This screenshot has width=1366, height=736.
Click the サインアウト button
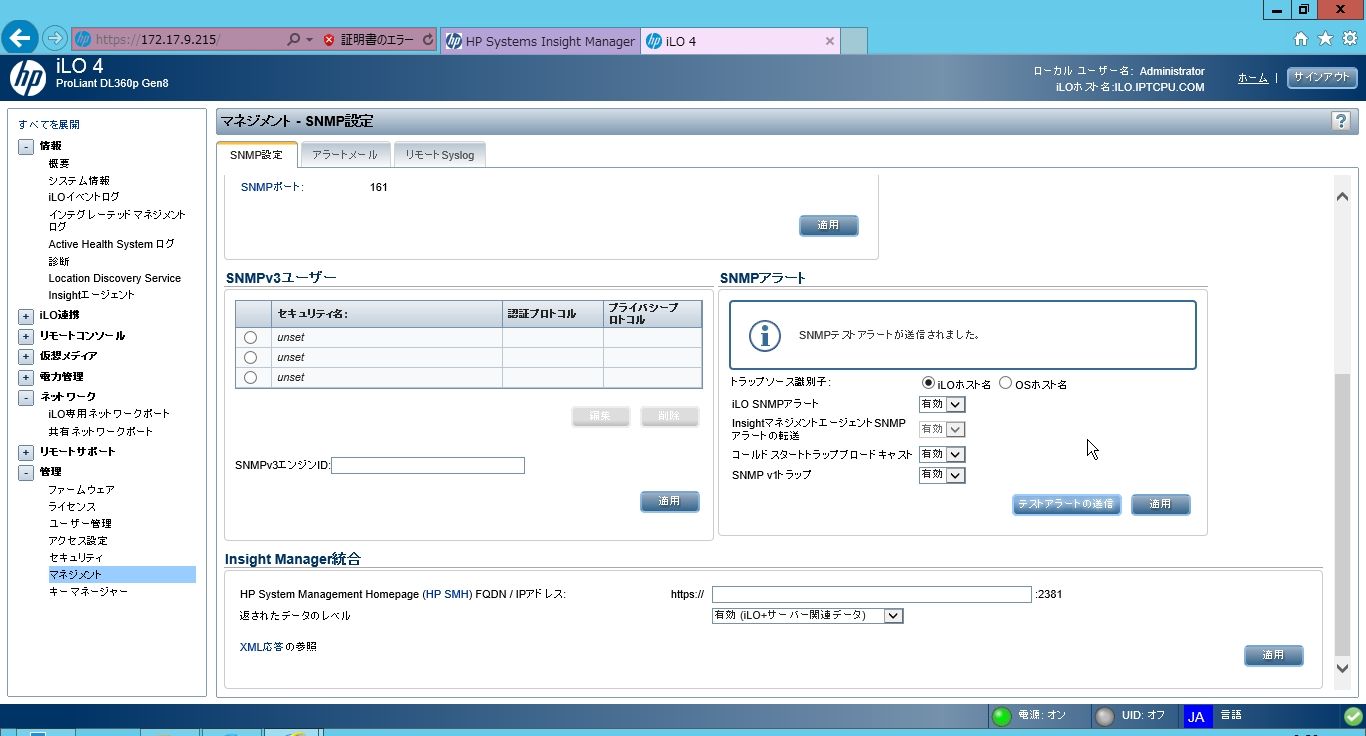click(1321, 77)
